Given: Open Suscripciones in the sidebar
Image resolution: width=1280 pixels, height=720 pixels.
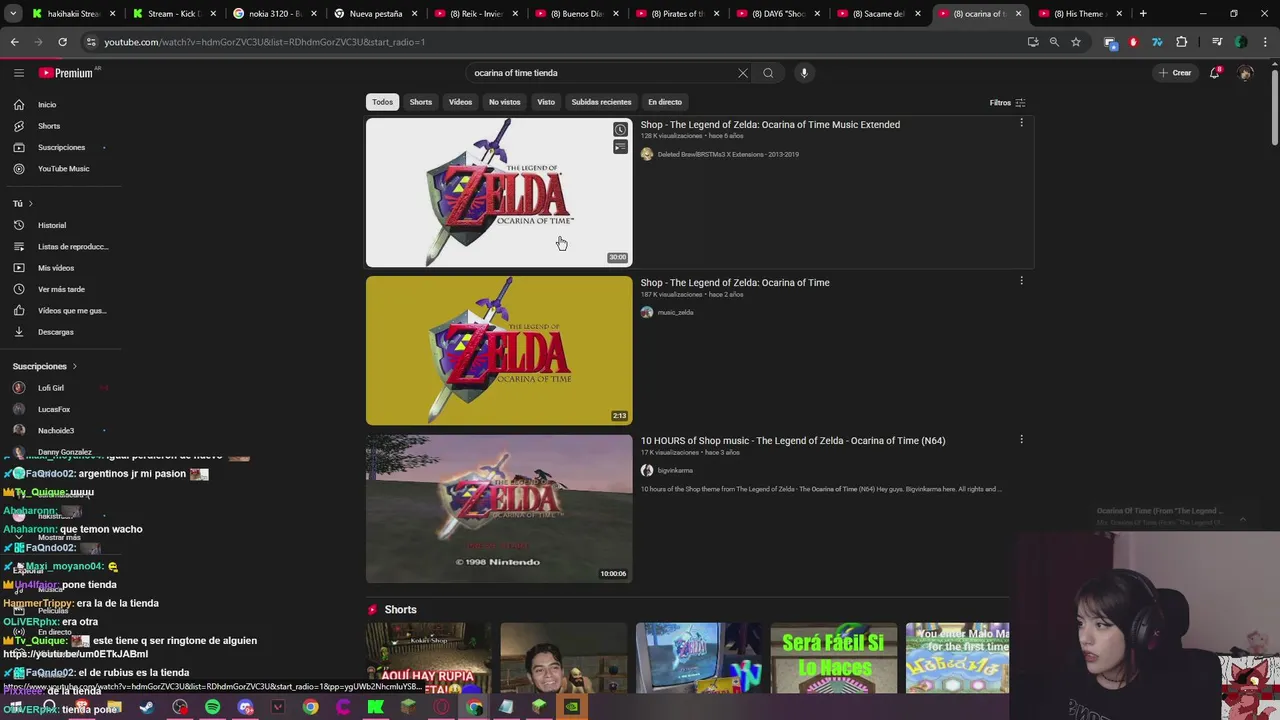Looking at the screenshot, I should coord(60,147).
